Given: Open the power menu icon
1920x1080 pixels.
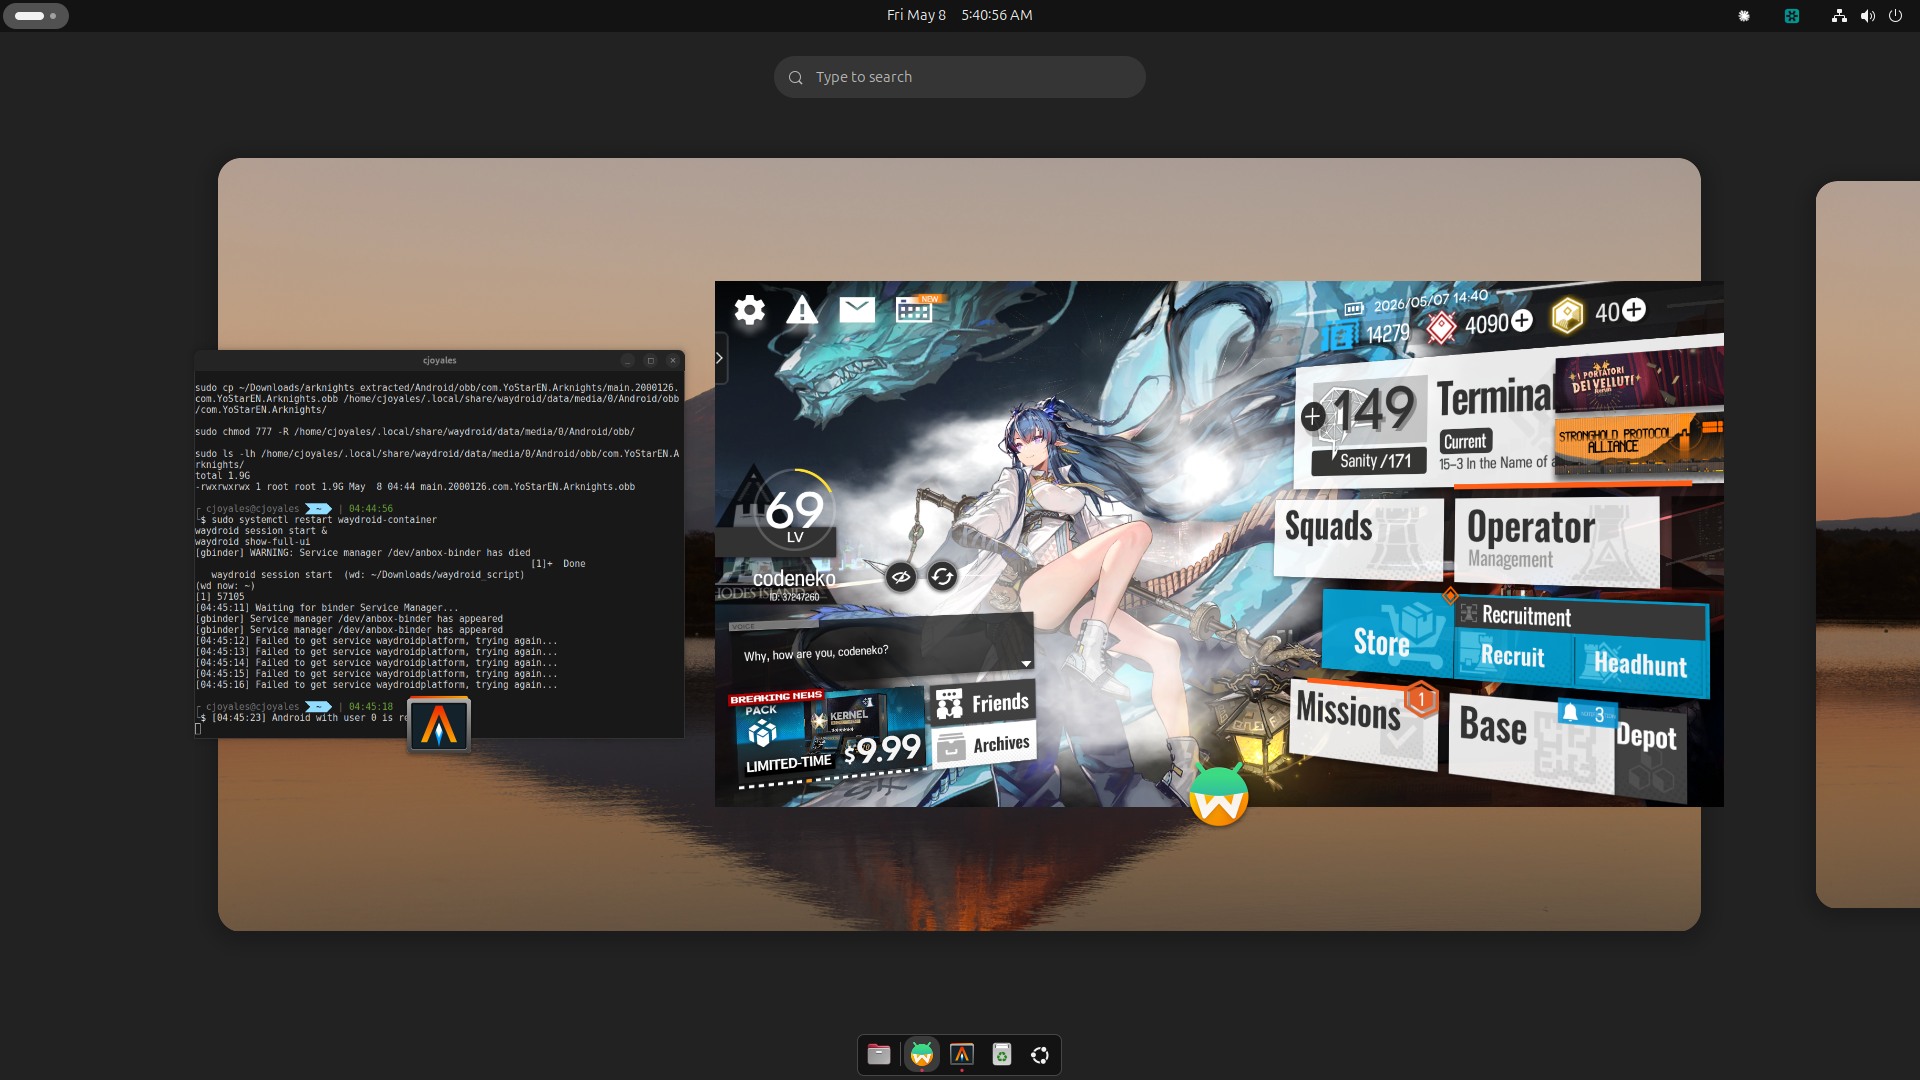Looking at the screenshot, I should point(1895,16).
